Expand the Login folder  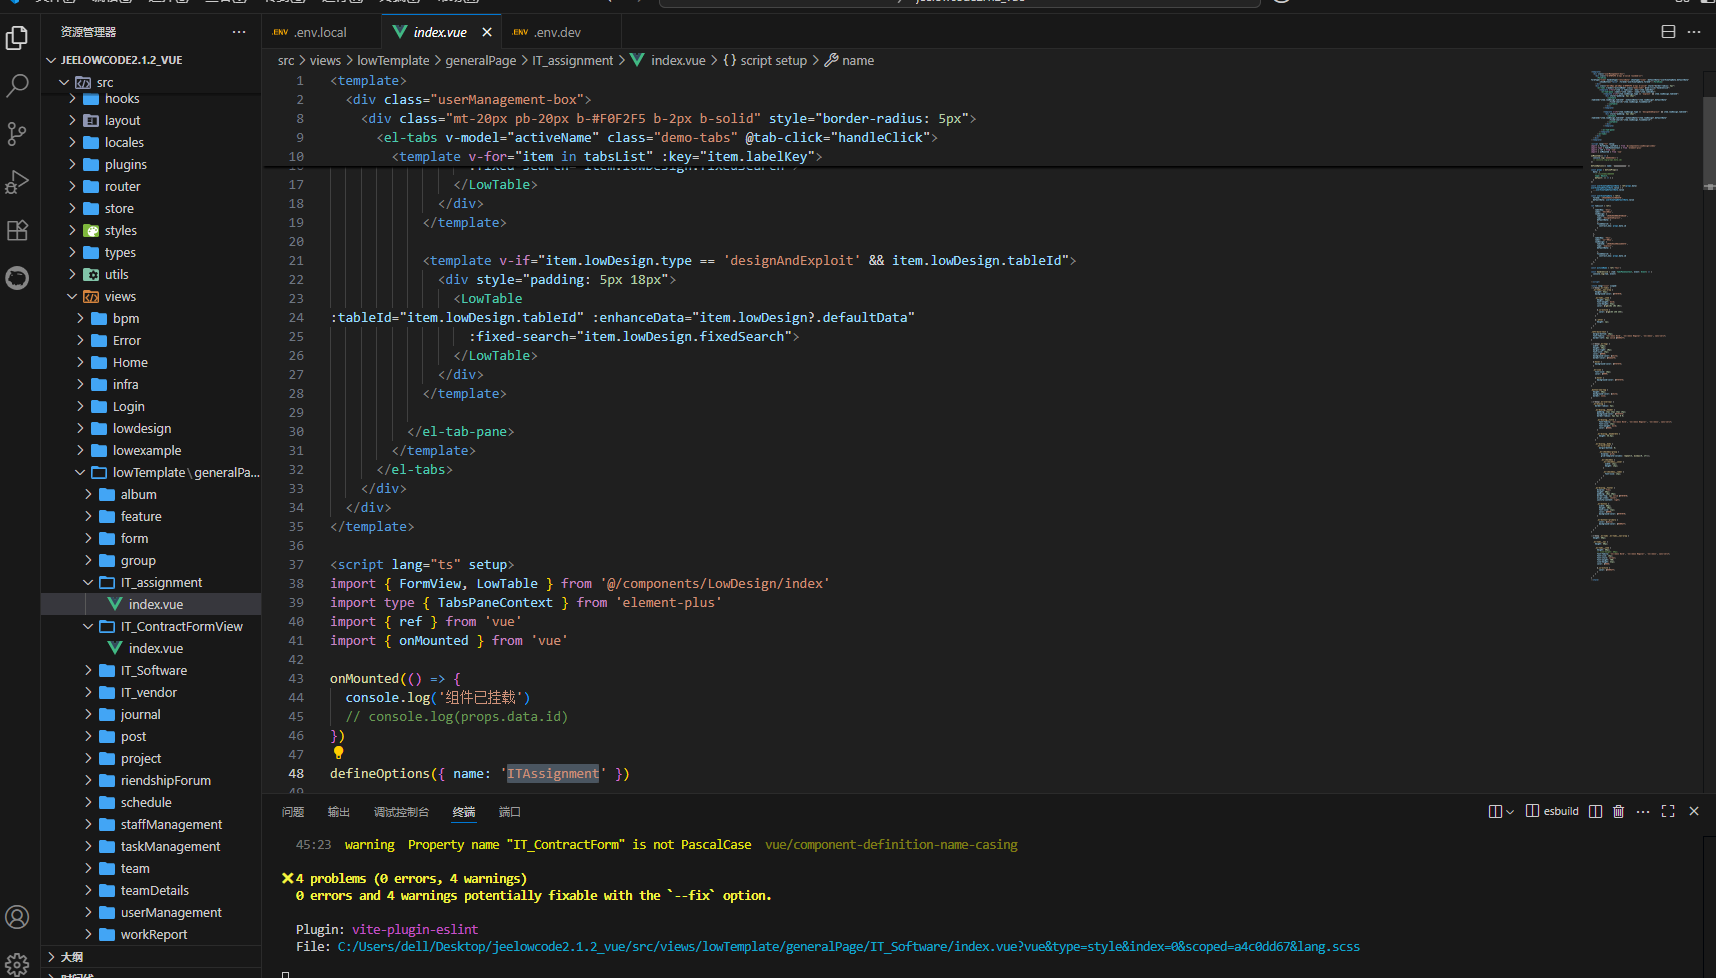click(151, 407)
